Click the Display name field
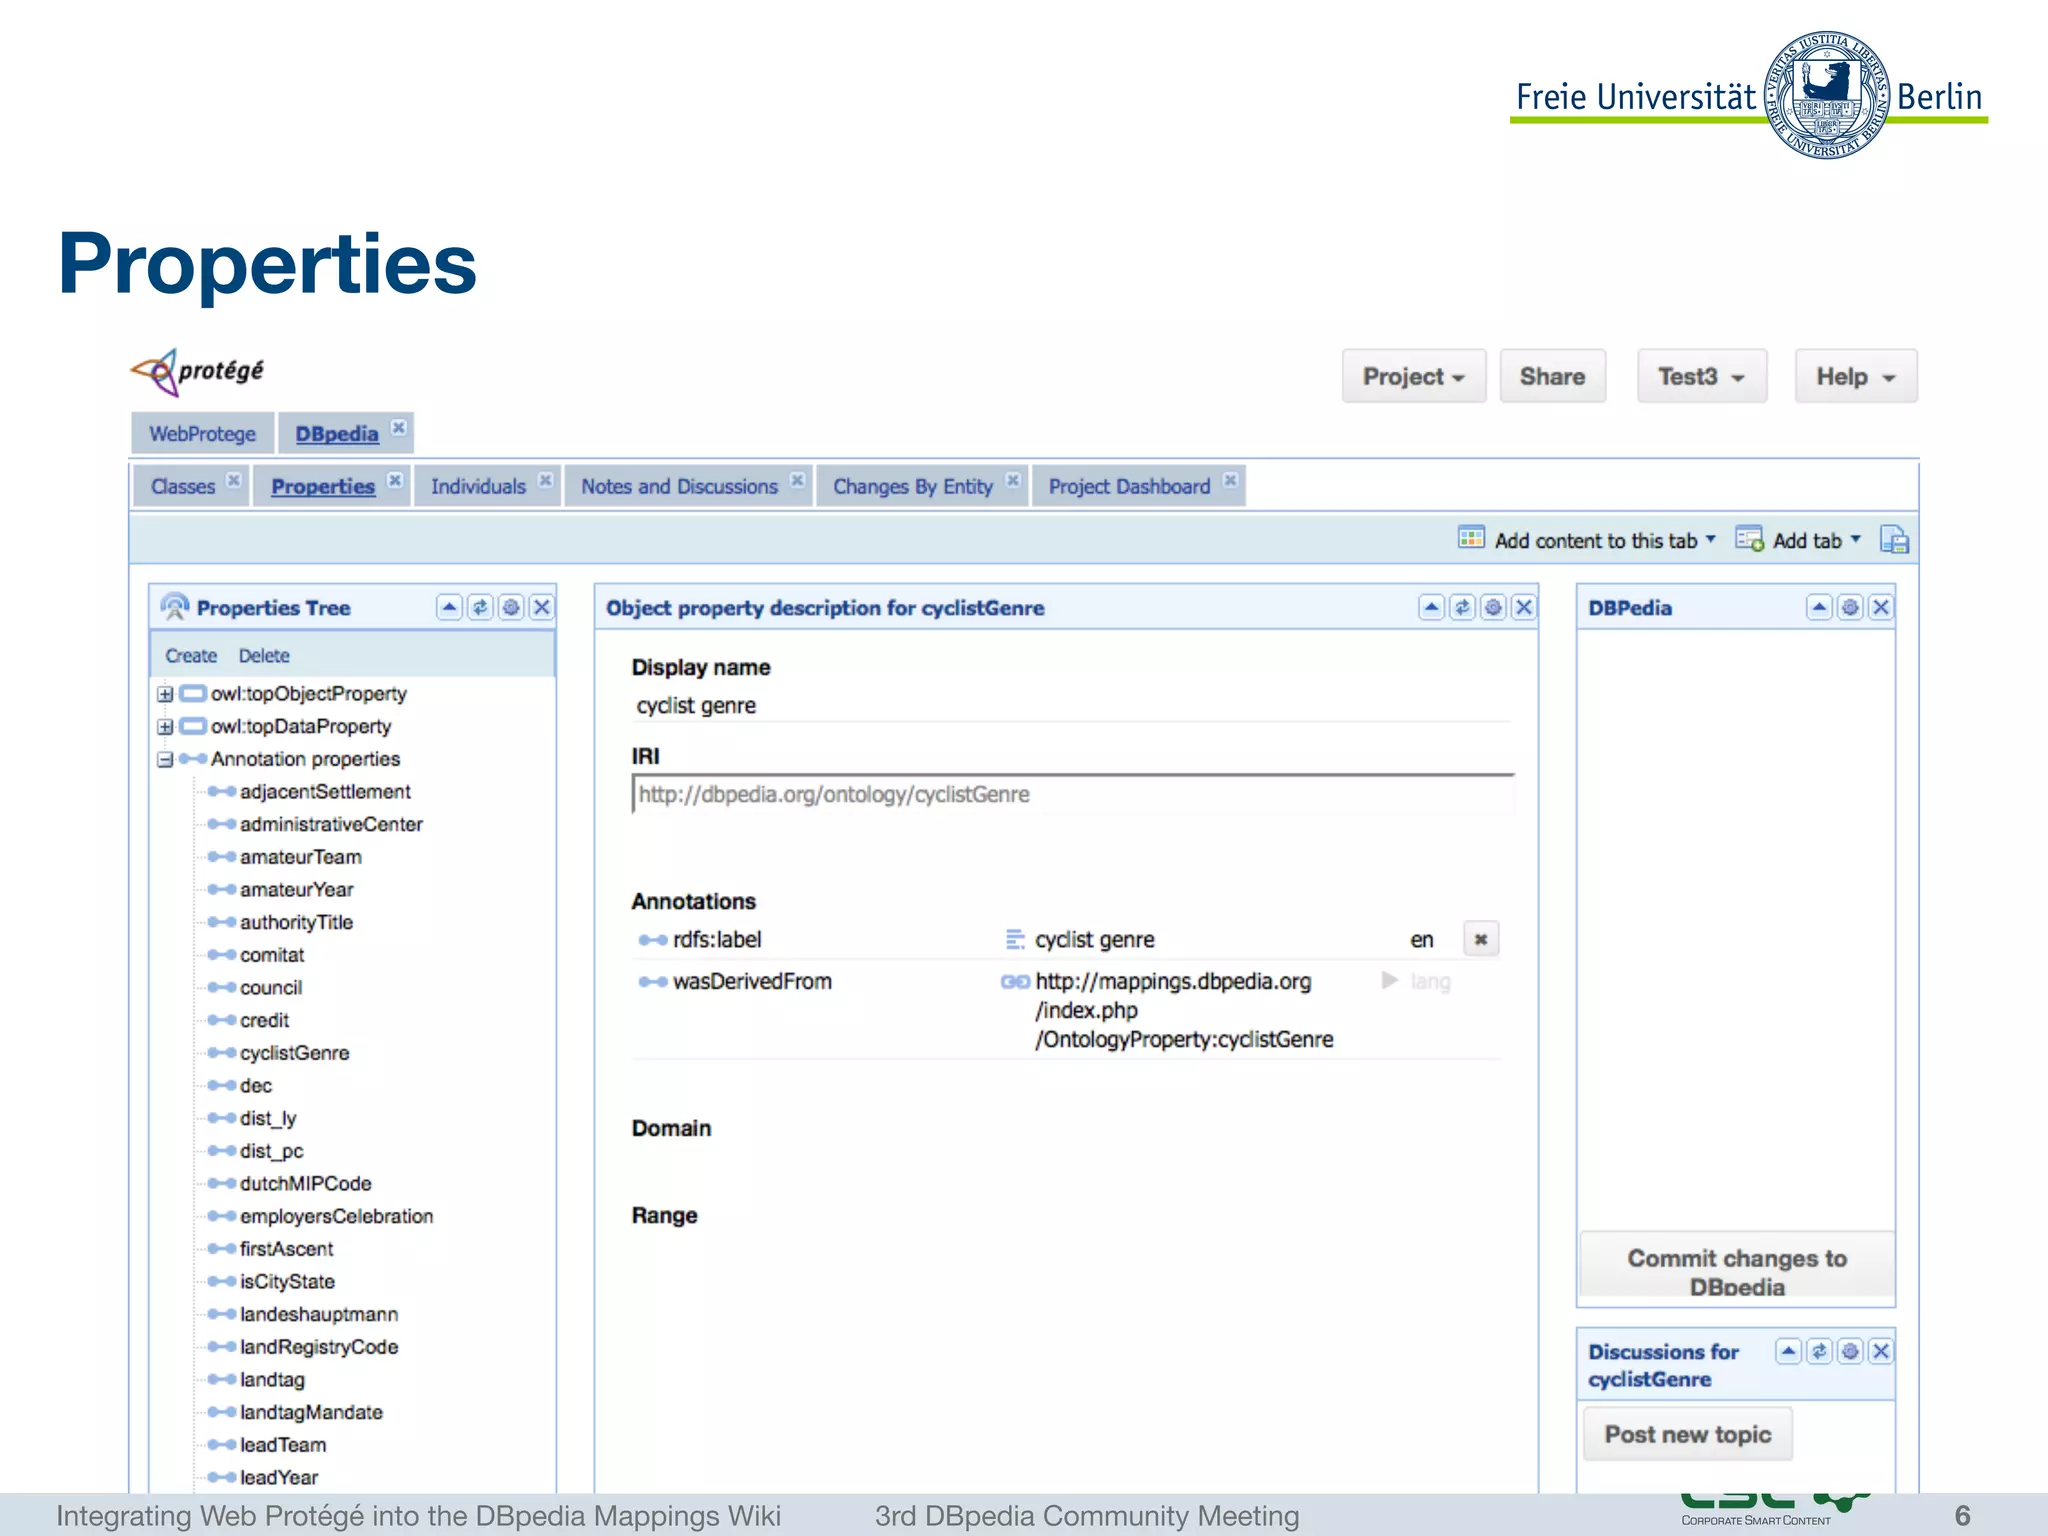This screenshot has height=1536, width=2048. [1071, 706]
